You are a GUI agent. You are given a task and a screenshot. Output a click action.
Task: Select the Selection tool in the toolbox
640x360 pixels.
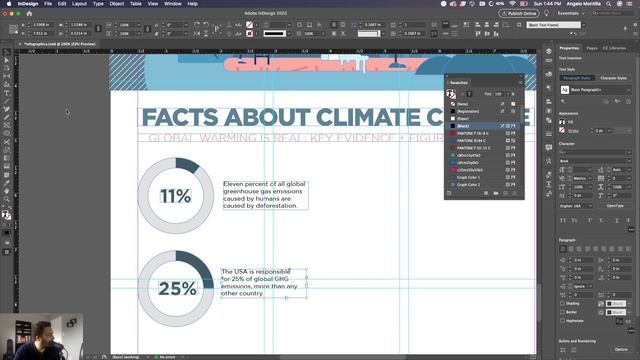click(7, 52)
